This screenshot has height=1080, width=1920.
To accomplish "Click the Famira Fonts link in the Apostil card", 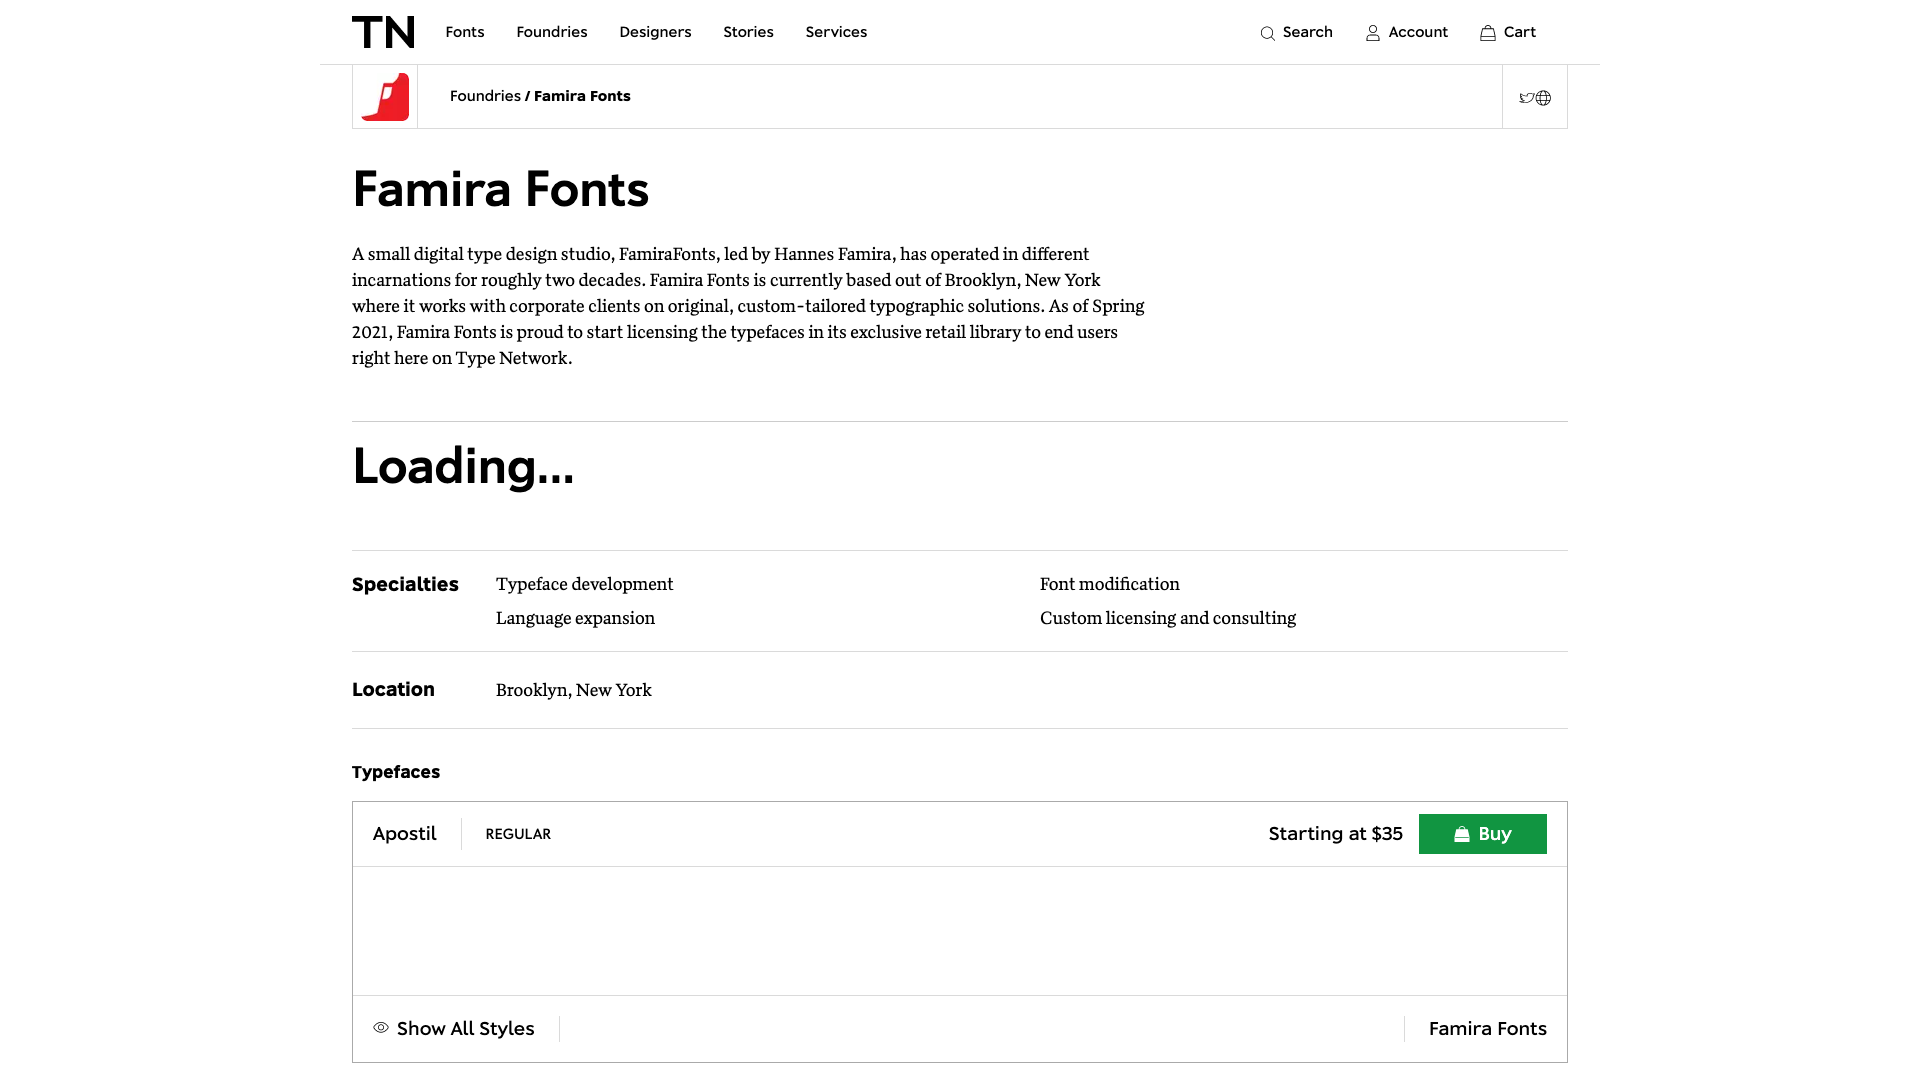I will (x=1487, y=1029).
